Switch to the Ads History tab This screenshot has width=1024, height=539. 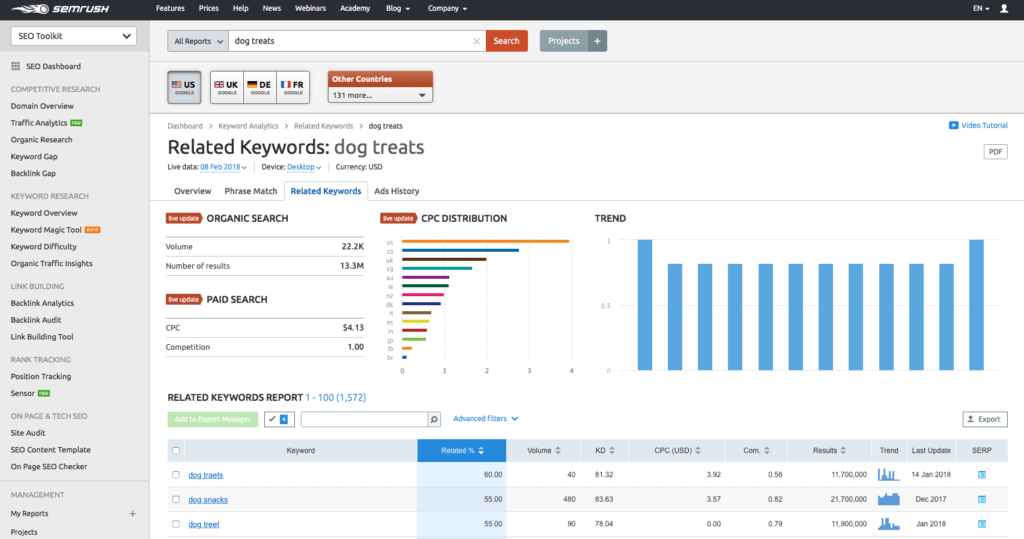point(396,191)
